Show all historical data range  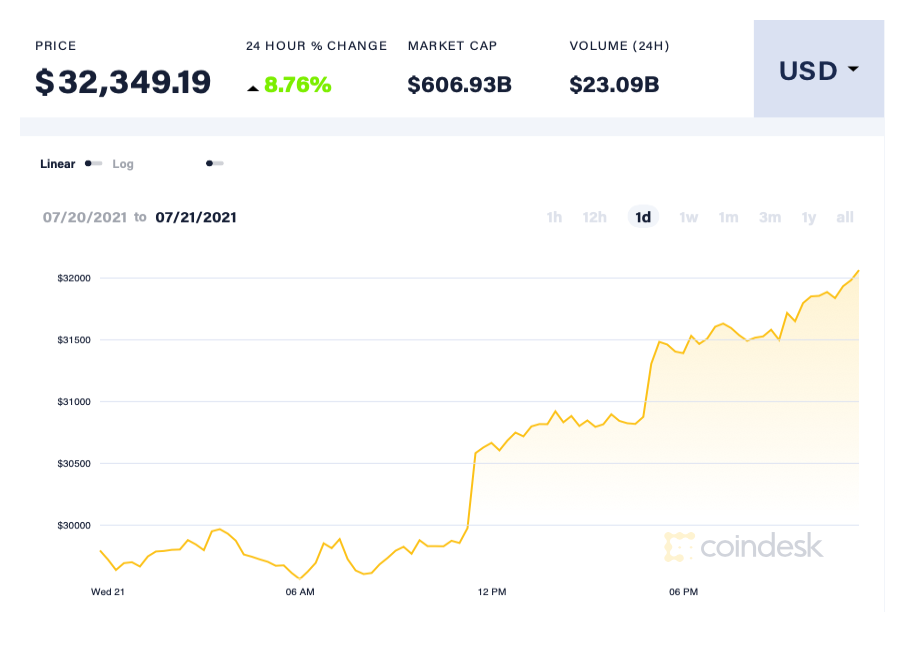tap(844, 217)
